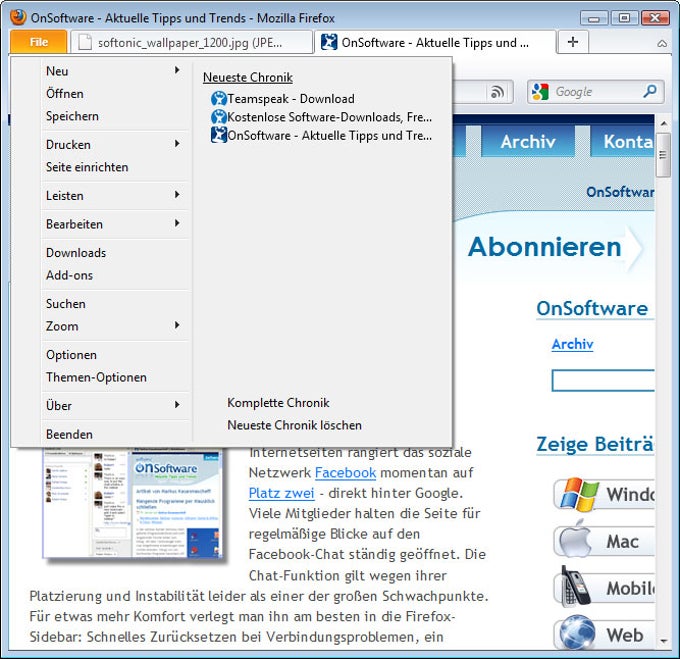This screenshot has height=659, width=680.
Task: Open Downloads from the menu
Action: [x=76, y=253]
